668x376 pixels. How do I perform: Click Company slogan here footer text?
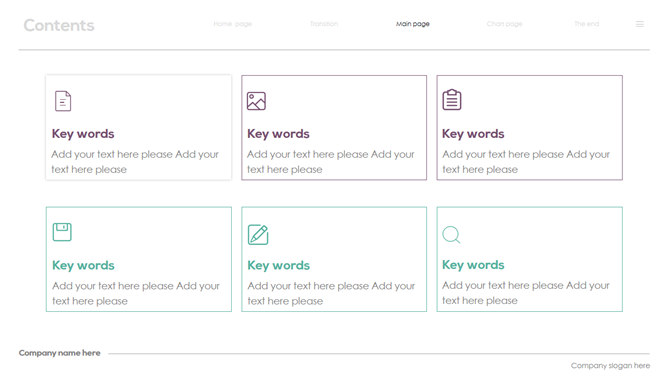pyautogui.click(x=610, y=365)
